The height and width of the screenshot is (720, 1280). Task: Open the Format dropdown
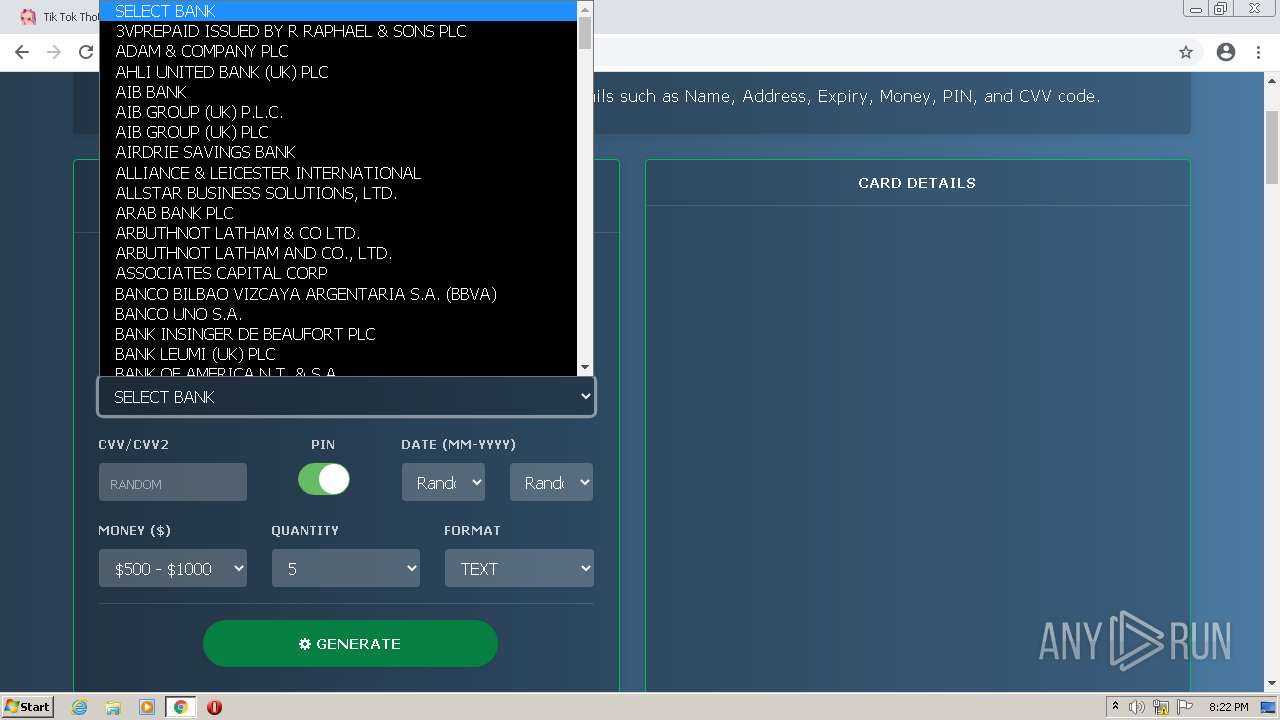click(519, 569)
